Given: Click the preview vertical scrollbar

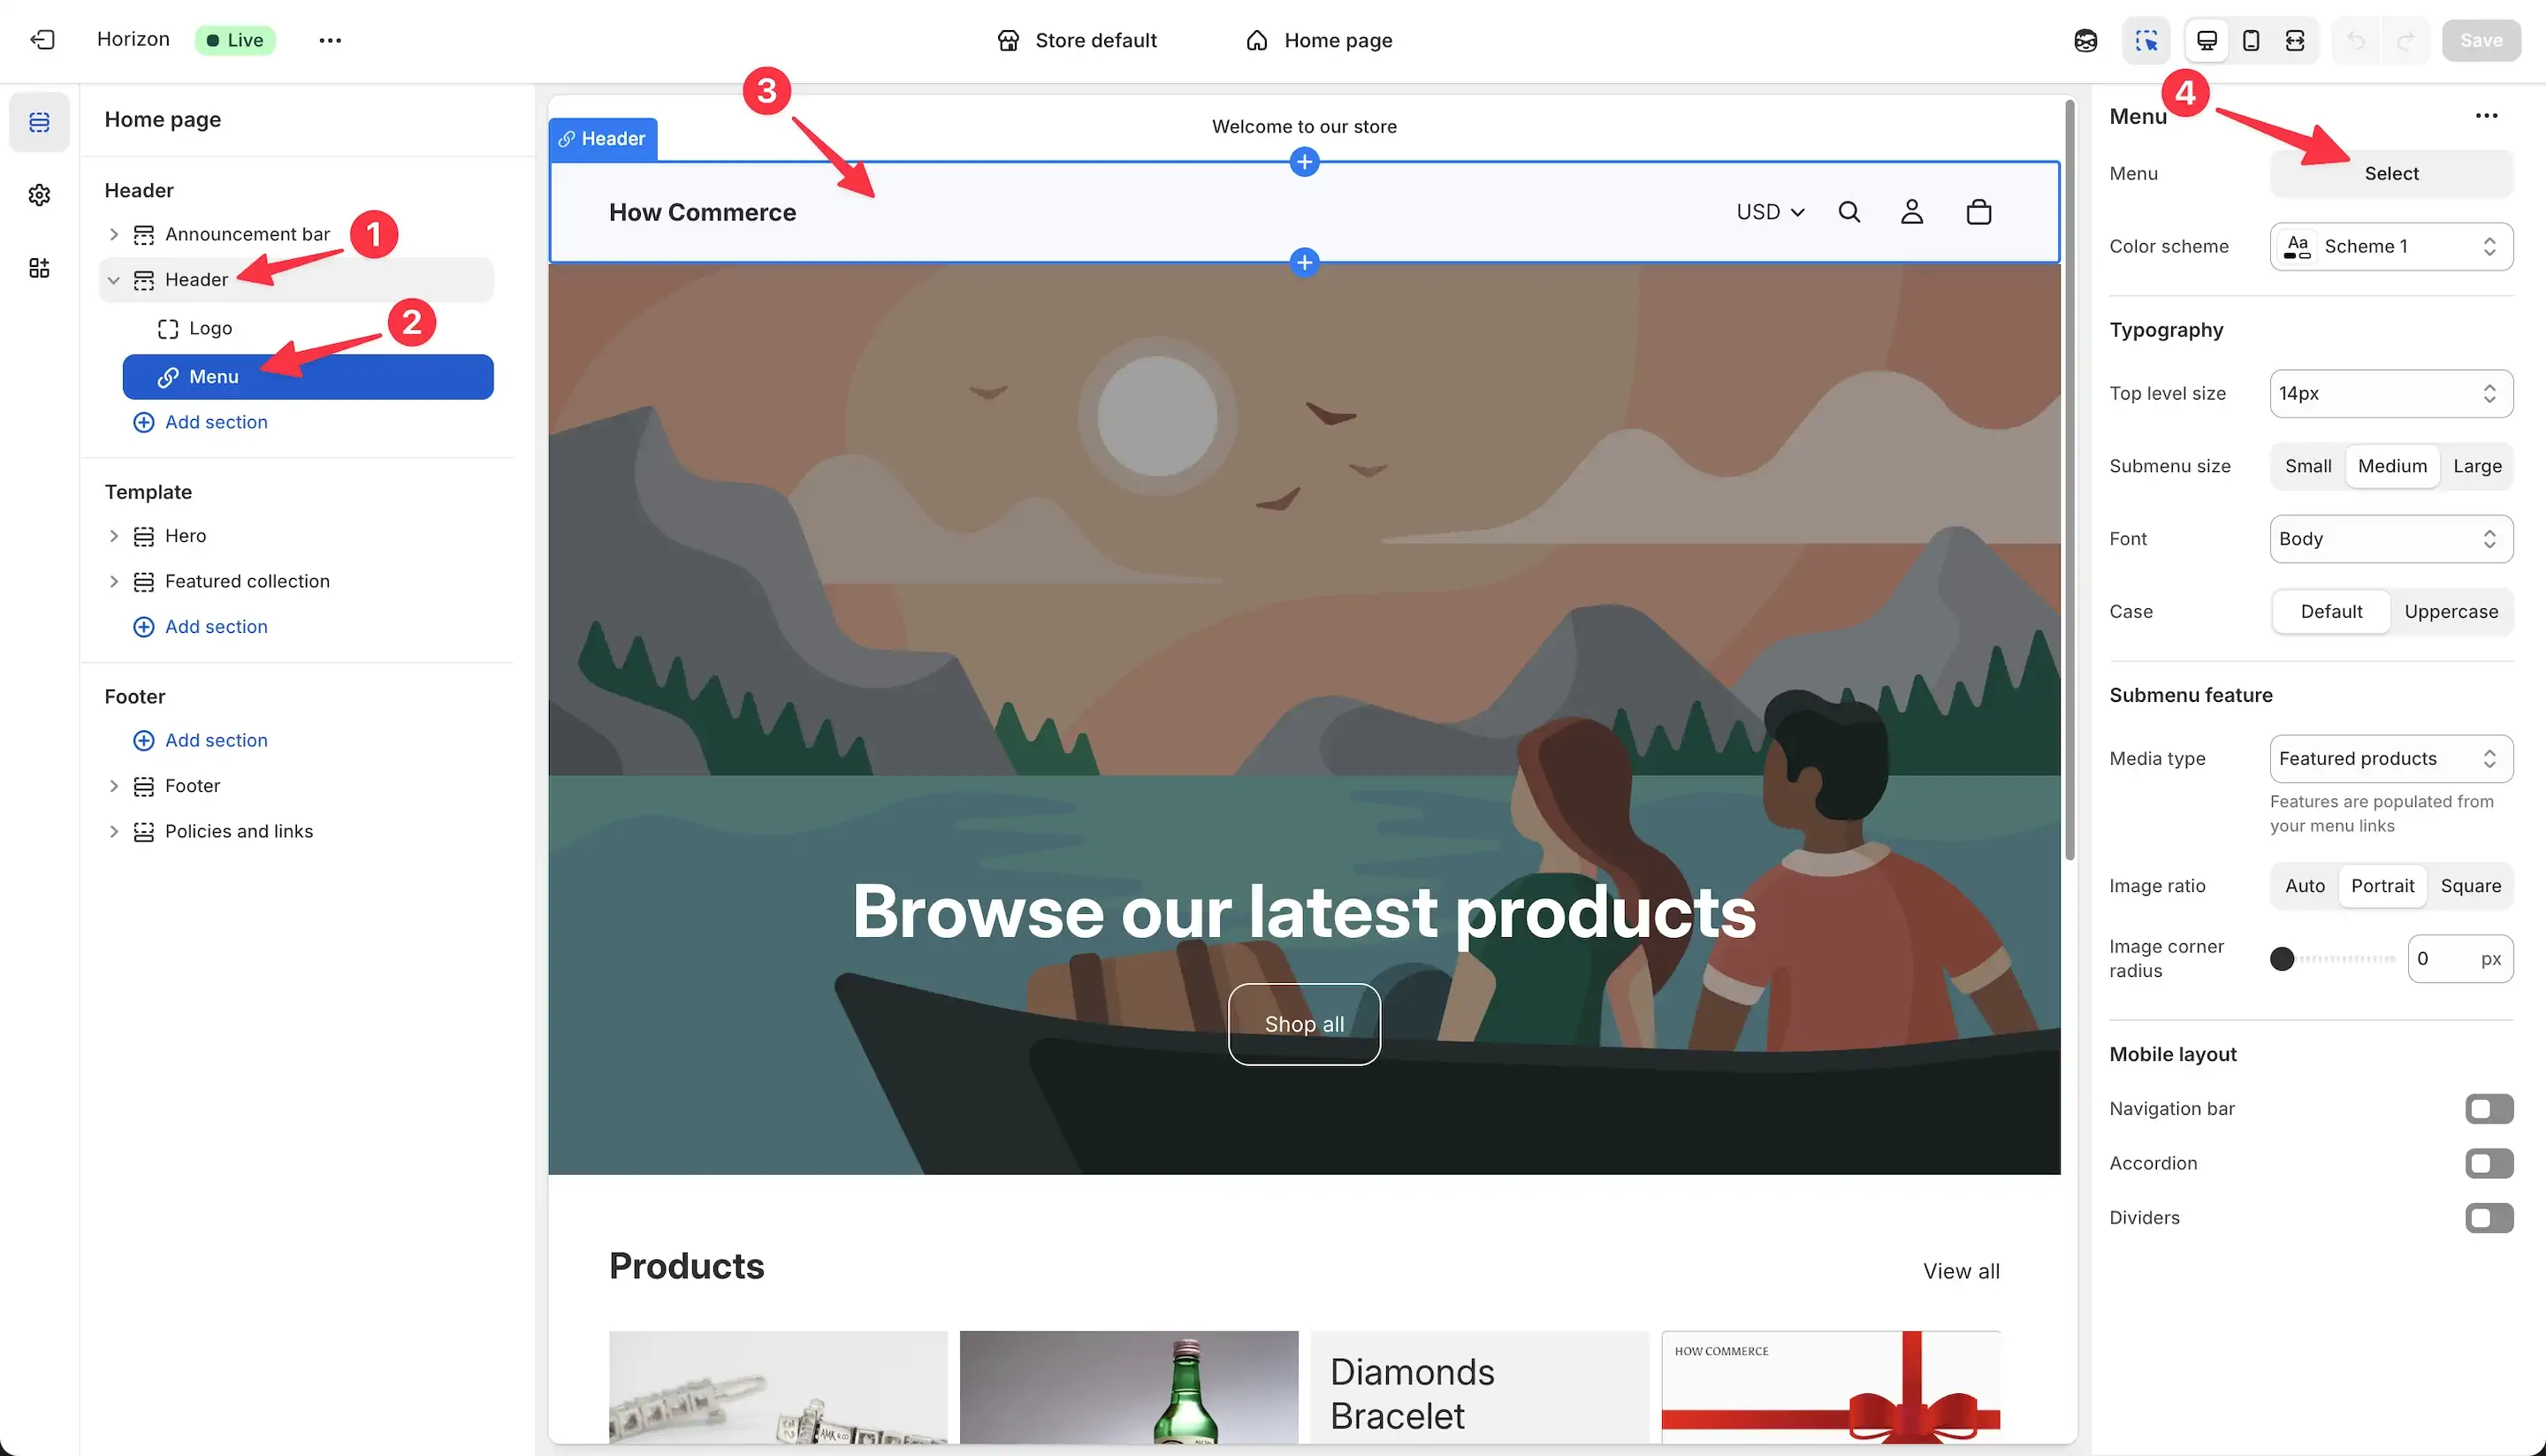Looking at the screenshot, I should [2069, 480].
